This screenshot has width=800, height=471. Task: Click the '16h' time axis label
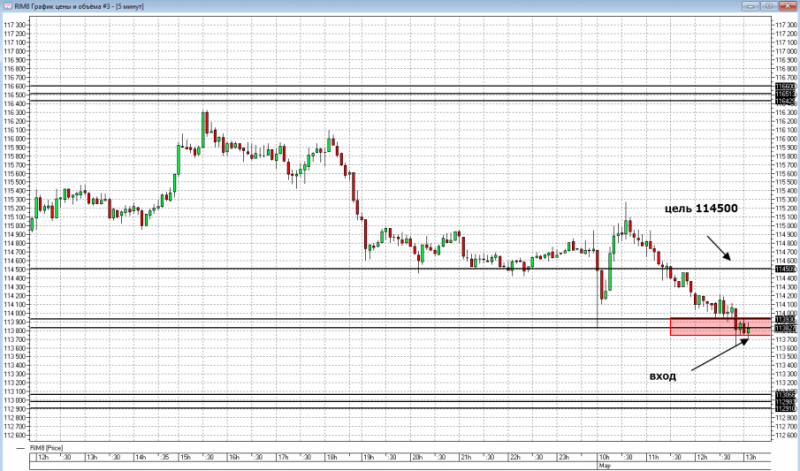tap(233, 457)
